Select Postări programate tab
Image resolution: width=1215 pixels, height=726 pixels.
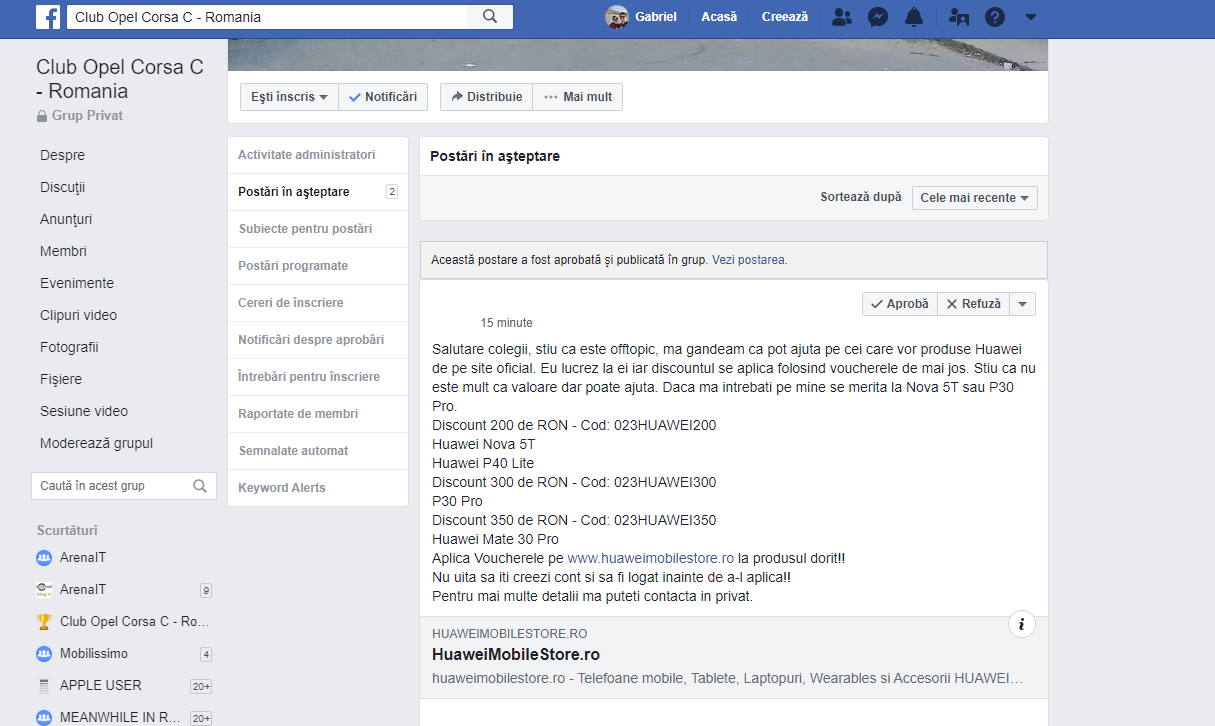318,266
